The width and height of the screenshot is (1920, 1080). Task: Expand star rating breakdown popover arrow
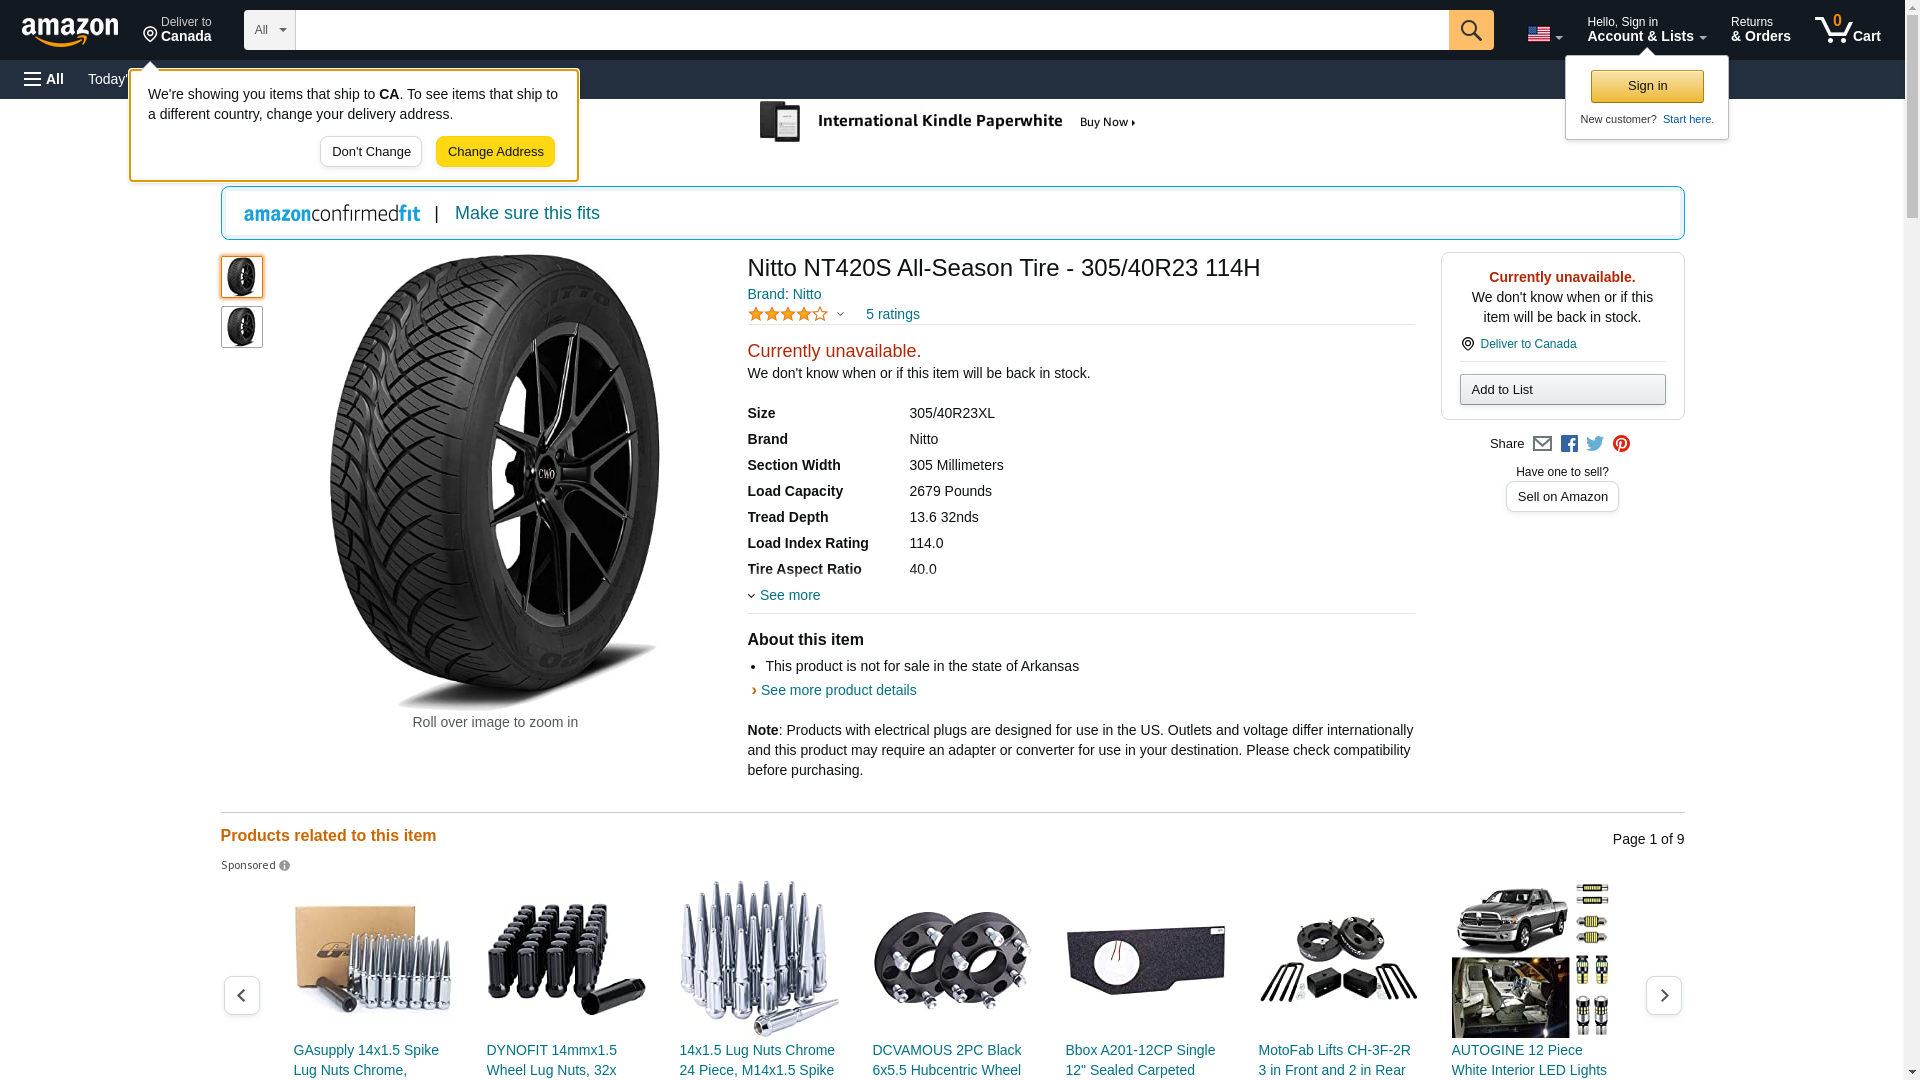pos(840,314)
